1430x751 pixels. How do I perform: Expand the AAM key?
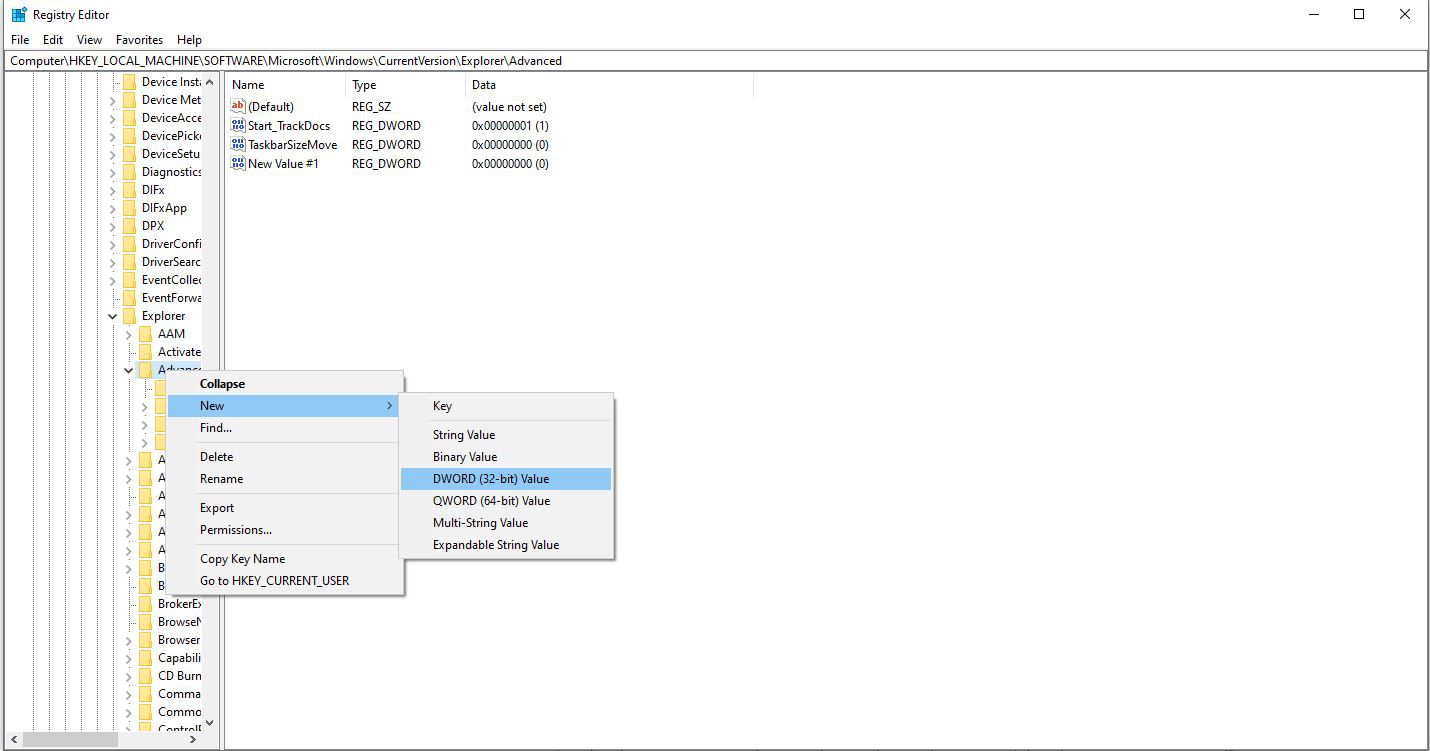click(x=128, y=334)
